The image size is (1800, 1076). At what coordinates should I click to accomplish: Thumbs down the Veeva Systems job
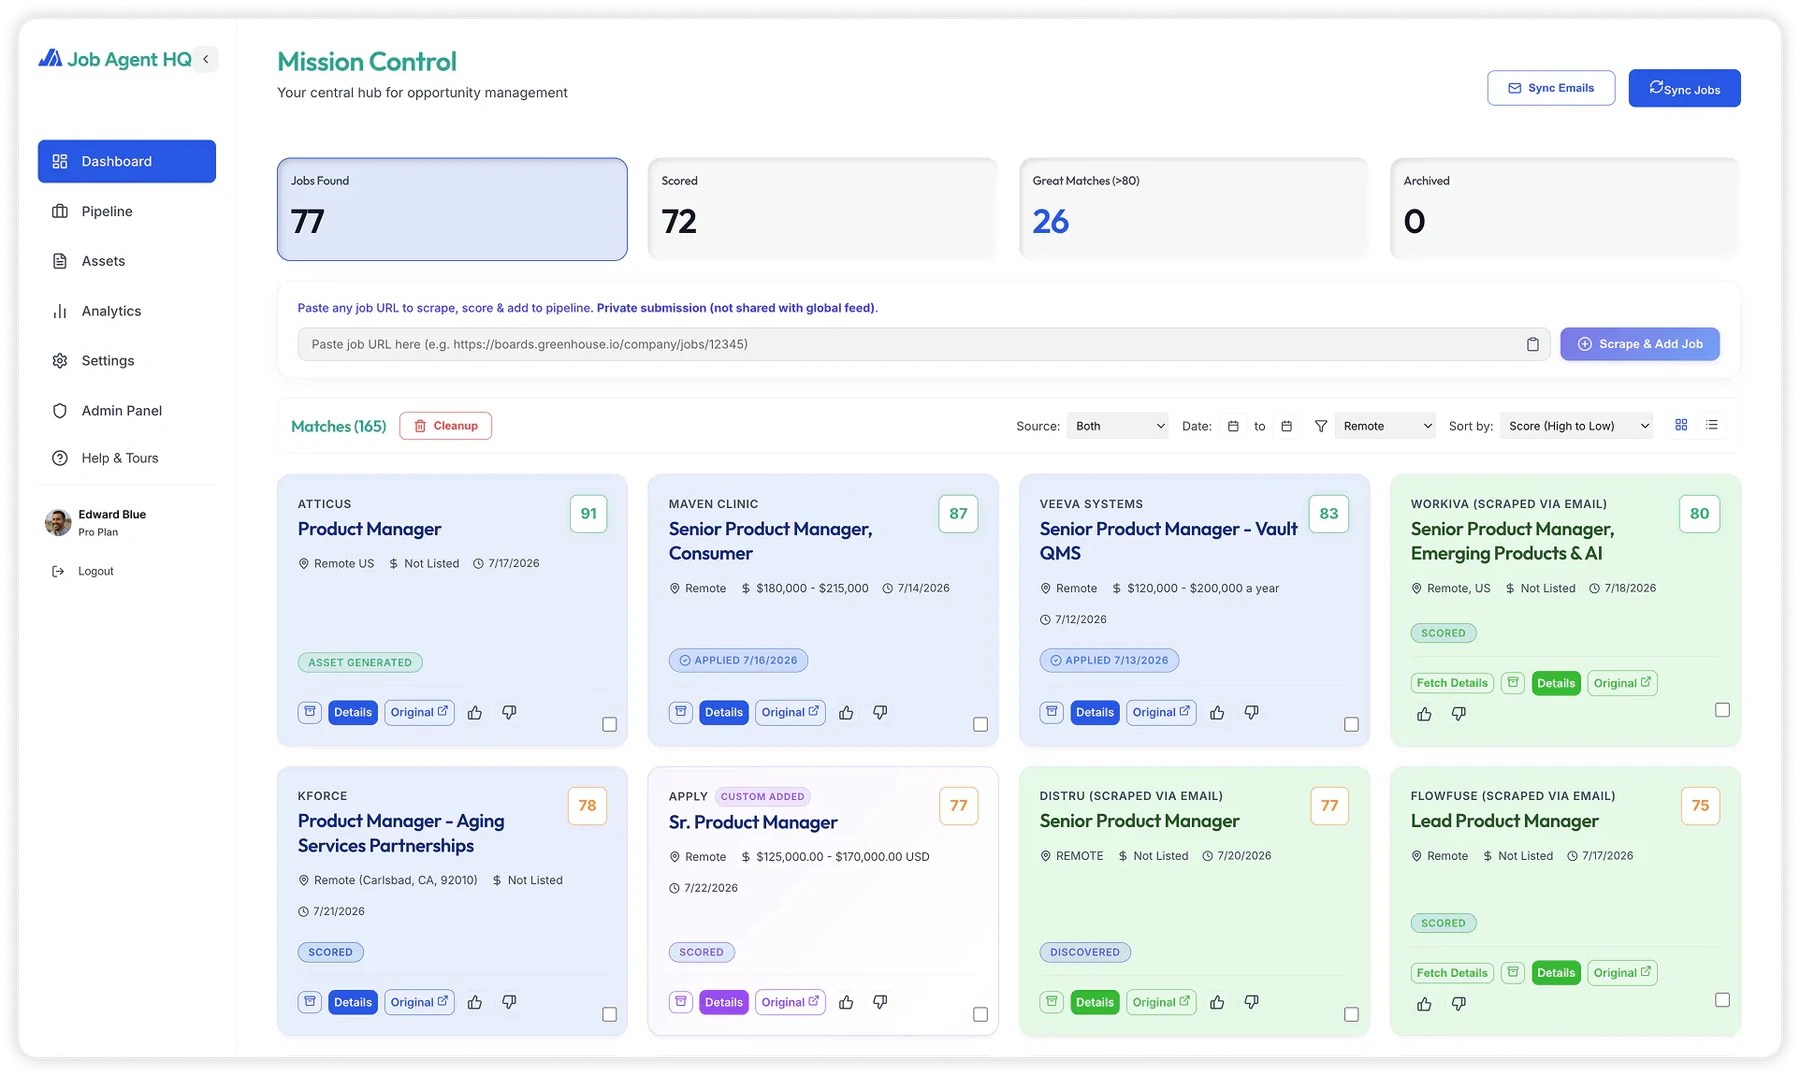1251,712
